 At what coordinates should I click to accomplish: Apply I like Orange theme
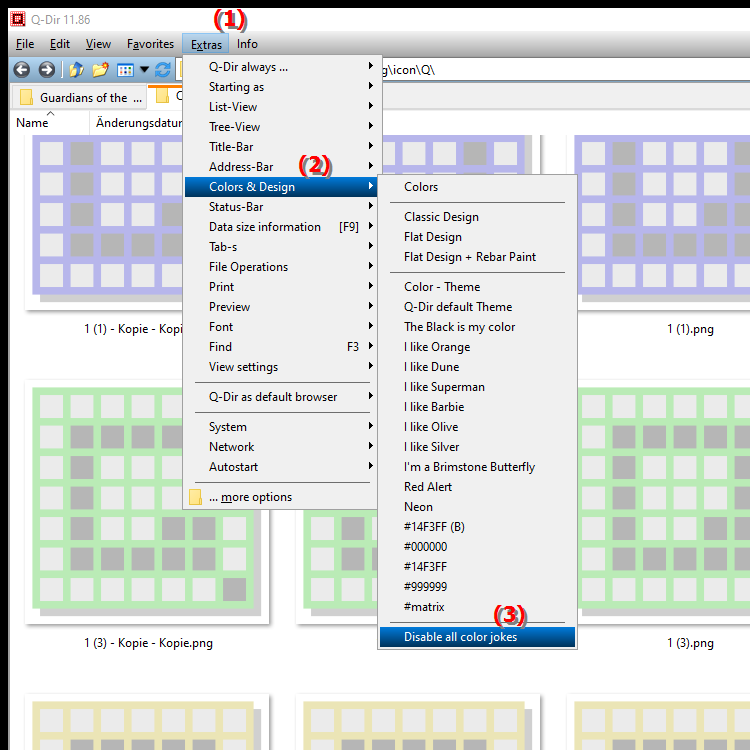(477, 347)
